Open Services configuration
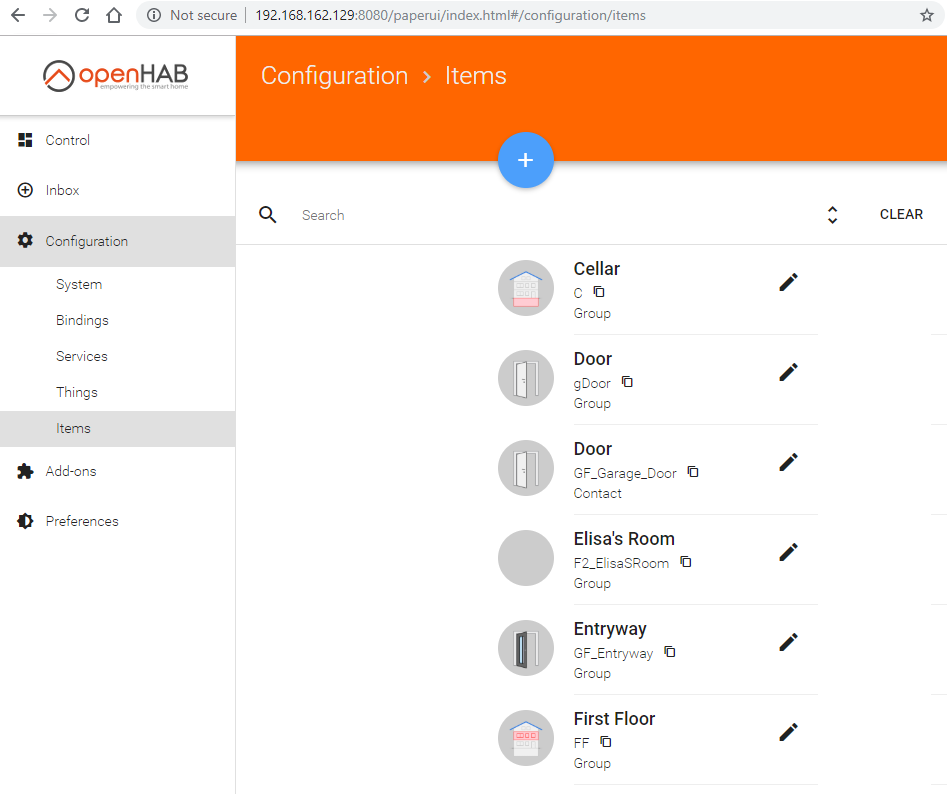The height and width of the screenshot is (794, 947). coord(118,356)
